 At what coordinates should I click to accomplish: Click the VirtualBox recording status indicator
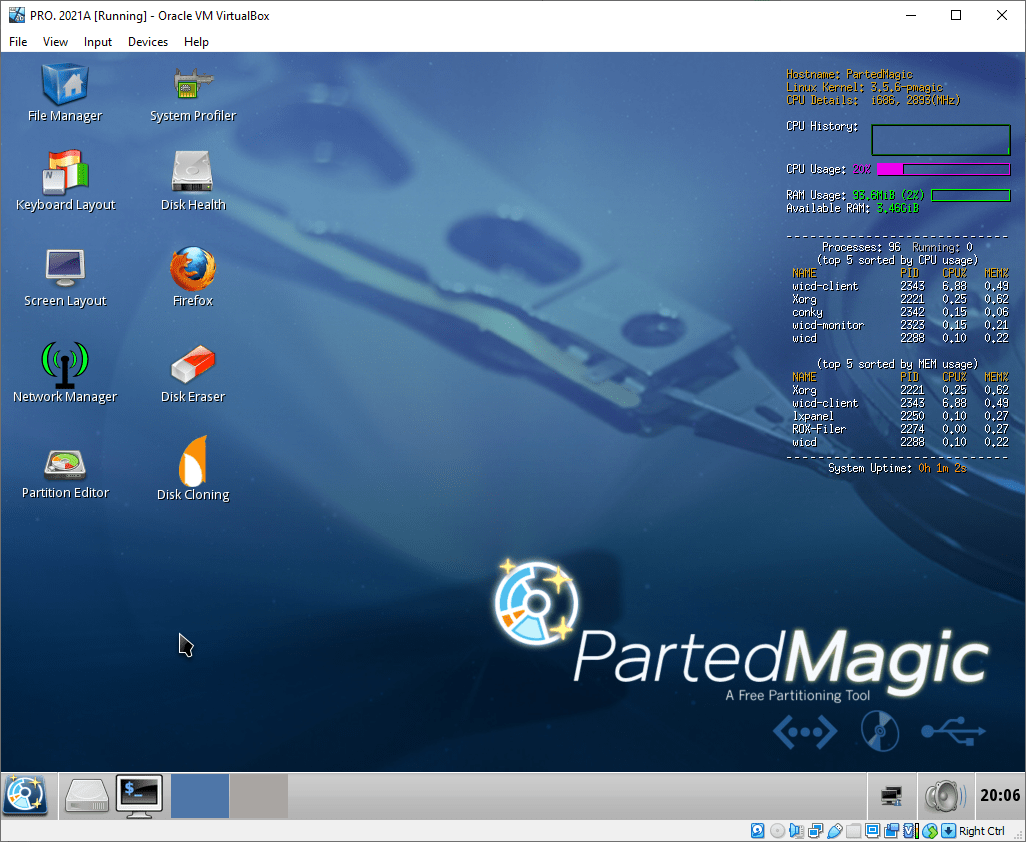891,831
